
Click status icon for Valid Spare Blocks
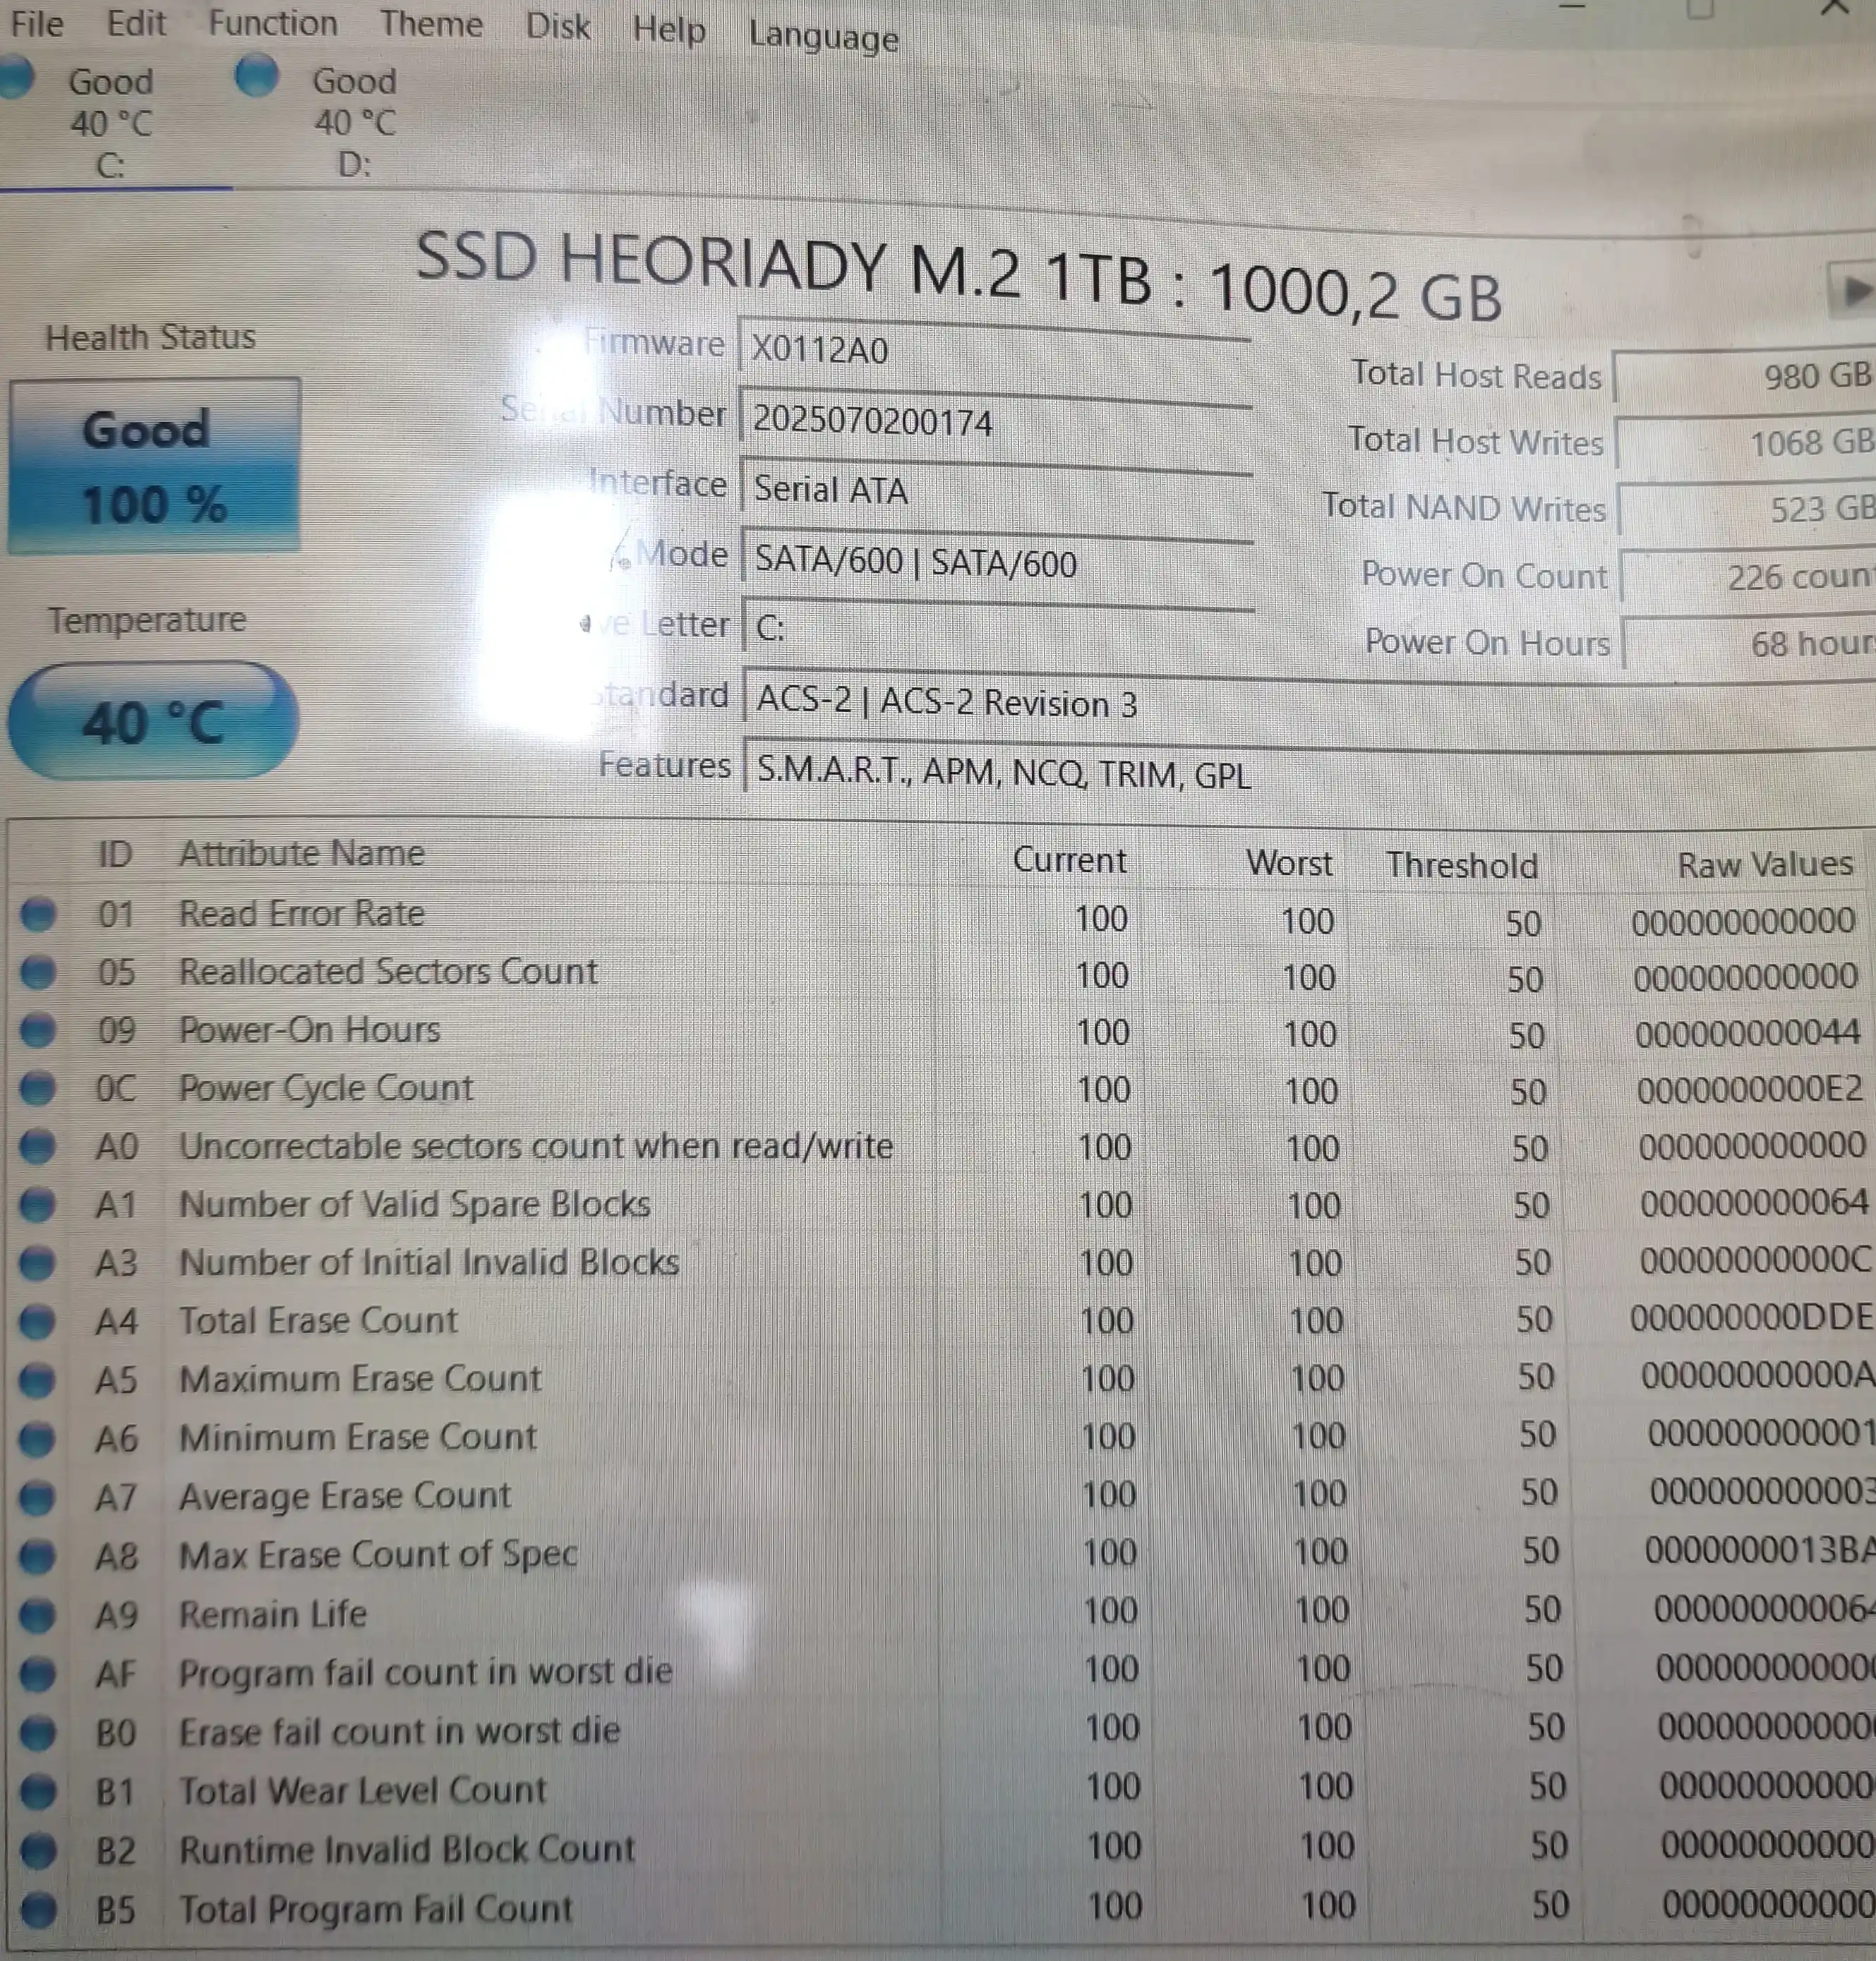38,1204
